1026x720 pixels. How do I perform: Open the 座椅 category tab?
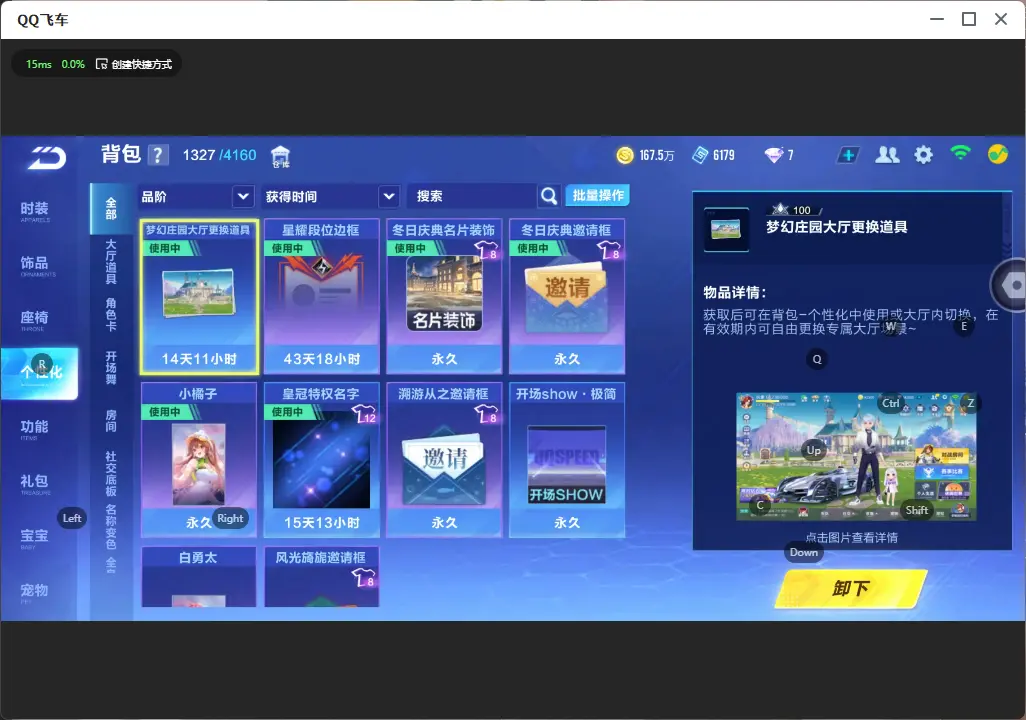pos(35,319)
